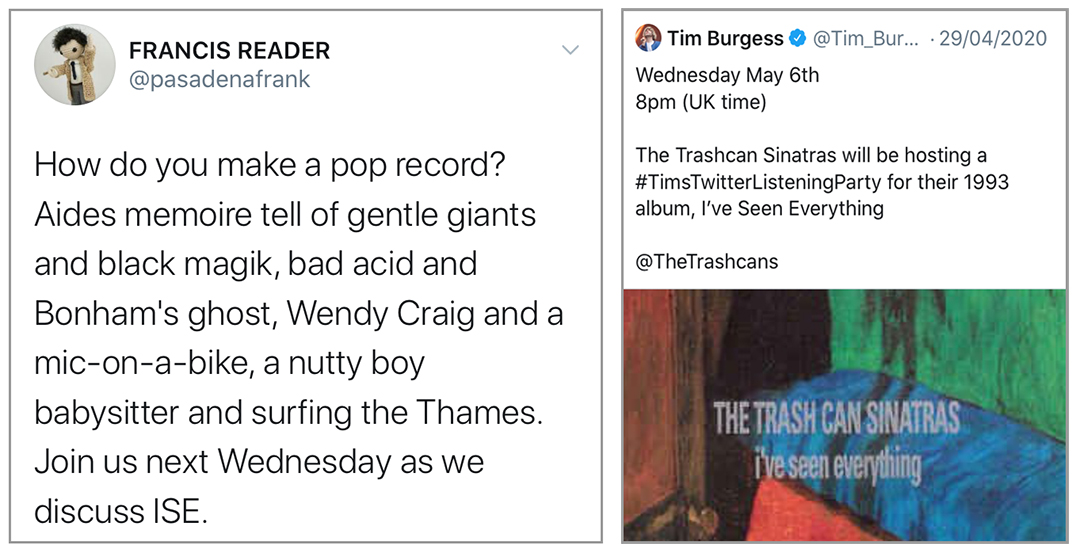Screen dimensions: 1080x553
Task: Click "i've seen everything" subtitle on album cover
Action: pos(836,466)
